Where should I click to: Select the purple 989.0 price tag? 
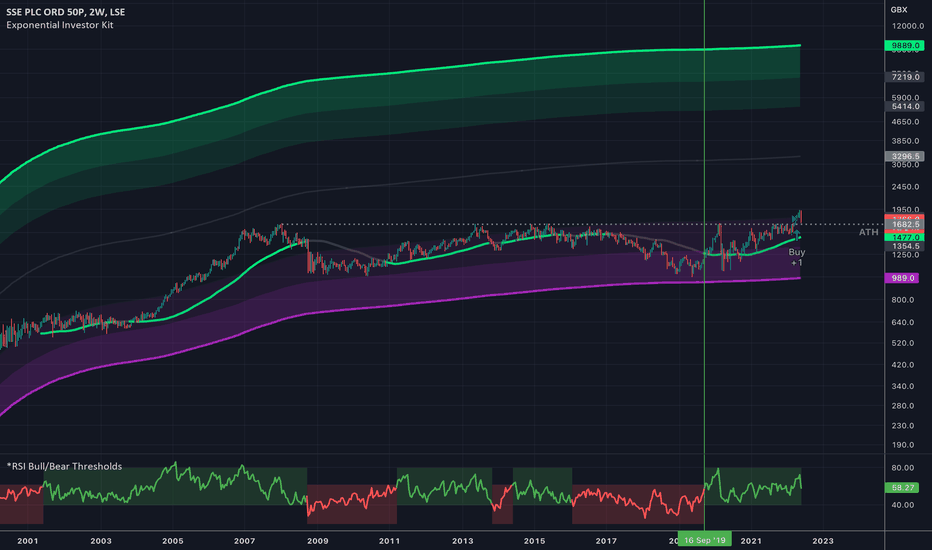click(902, 278)
